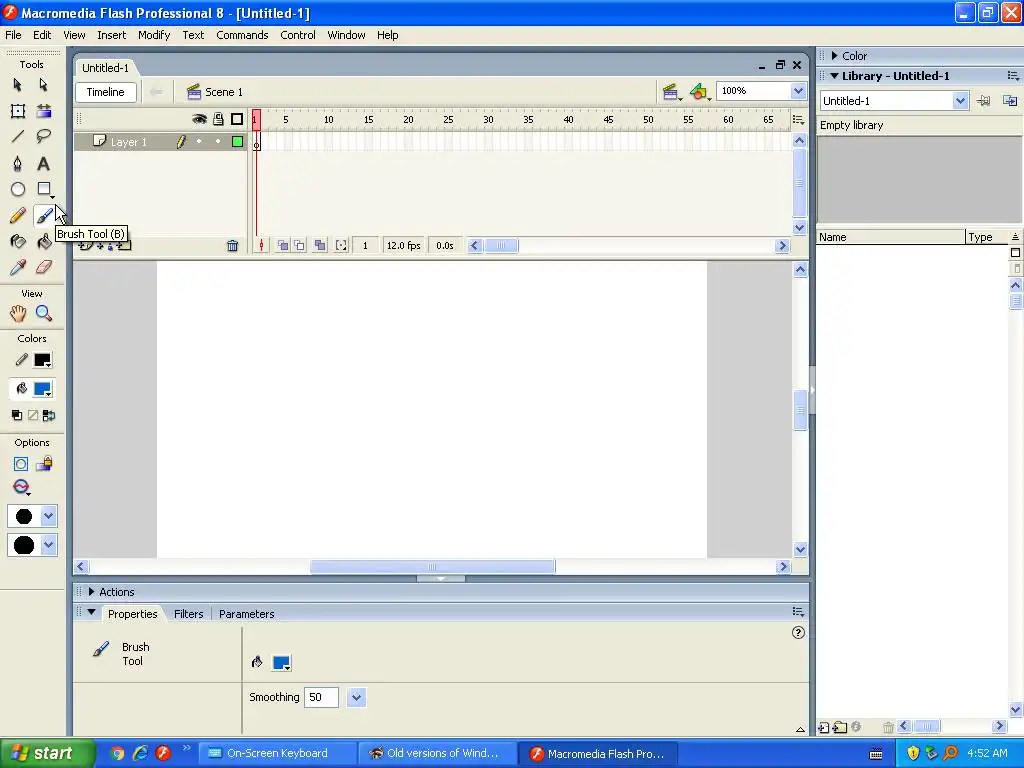Click the Timeline button
Screen dimensions: 1024x768
pyautogui.click(x=106, y=92)
